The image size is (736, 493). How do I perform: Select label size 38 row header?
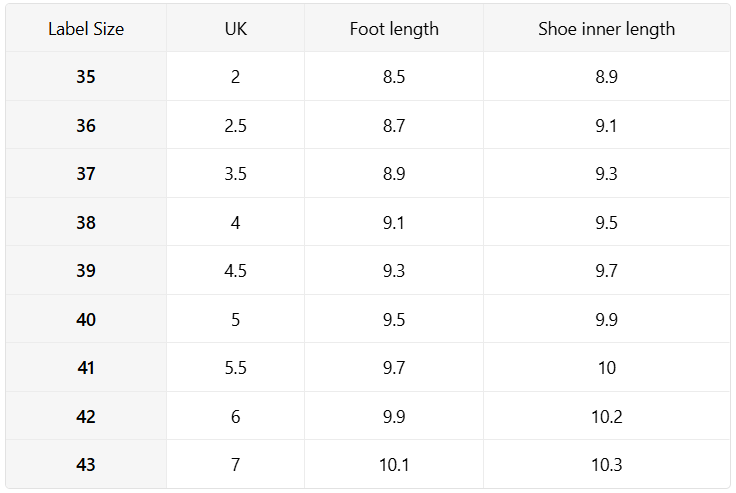(x=86, y=223)
